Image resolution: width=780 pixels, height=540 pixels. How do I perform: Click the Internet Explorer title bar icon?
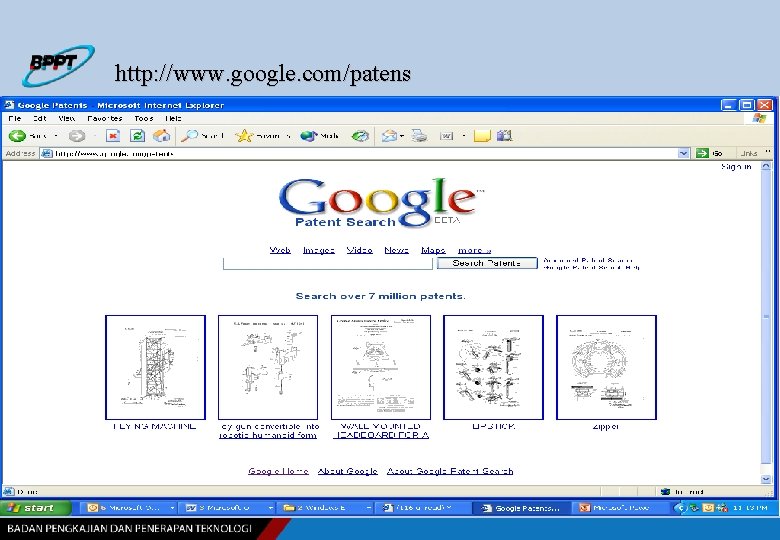click(x=9, y=105)
